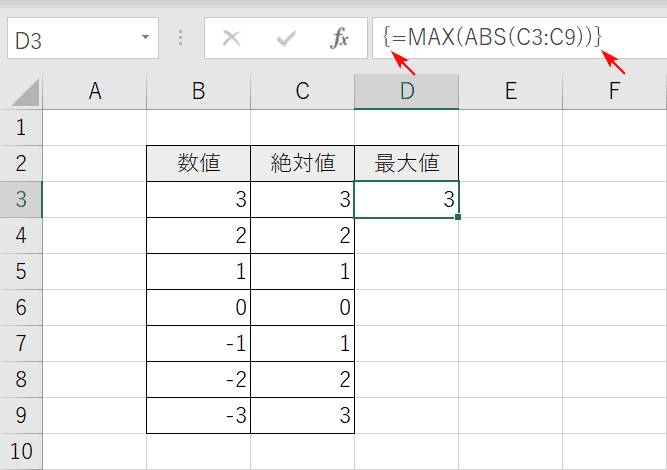Click the Select All corner triangle
Image resolution: width=667 pixels, height=470 pixels.
tap(26, 92)
